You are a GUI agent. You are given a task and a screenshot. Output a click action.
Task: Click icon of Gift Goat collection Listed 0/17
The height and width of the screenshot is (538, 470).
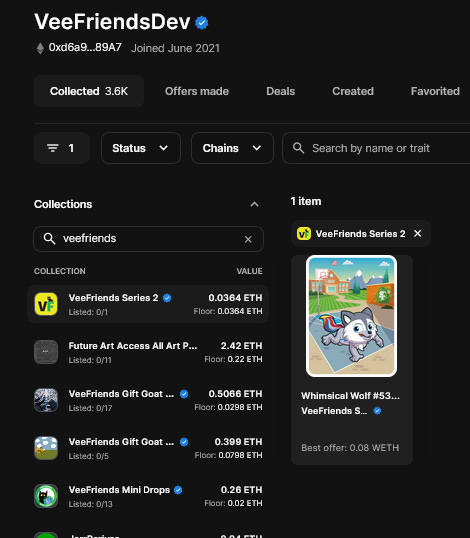point(46,400)
